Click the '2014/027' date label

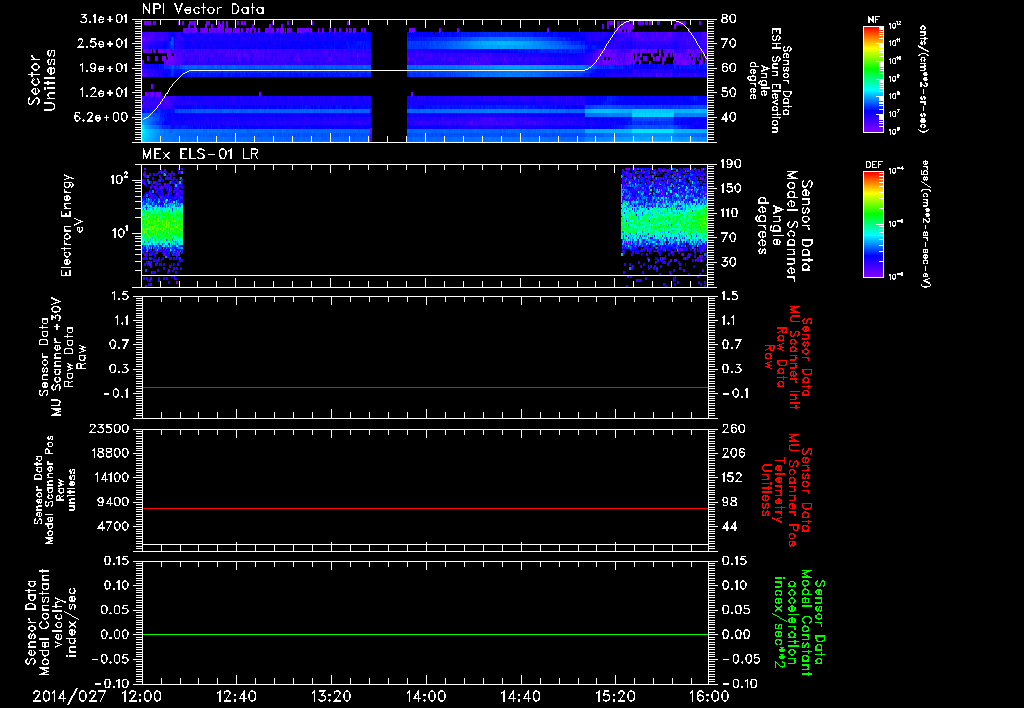tap(69, 696)
